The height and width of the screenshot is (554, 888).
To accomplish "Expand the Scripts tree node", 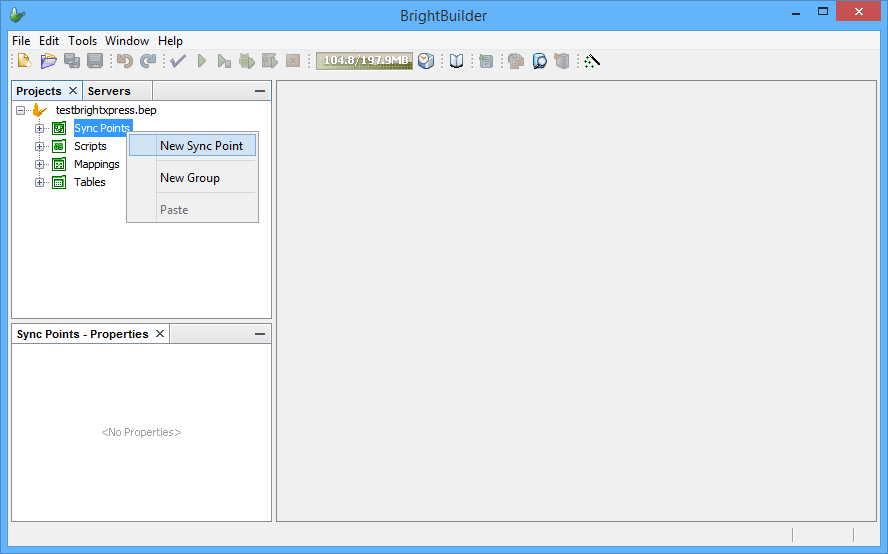I will pyautogui.click(x=40, y=146).
